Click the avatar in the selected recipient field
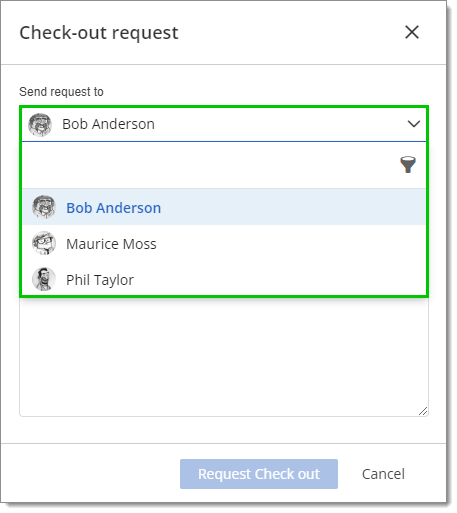The image size is (457, 513). (x=40, y=125)
